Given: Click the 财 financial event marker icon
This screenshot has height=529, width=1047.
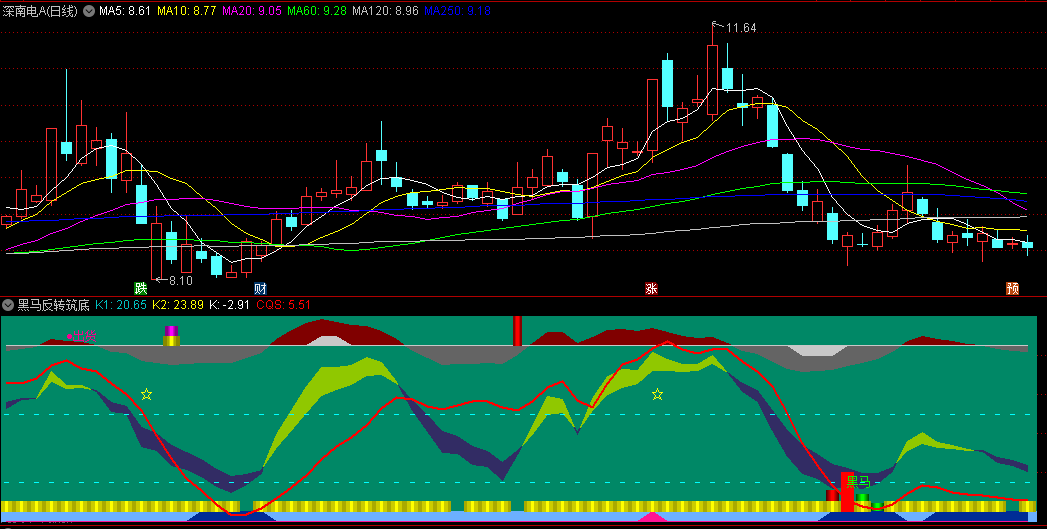Looking at the screenshot, I should (260, 289).
